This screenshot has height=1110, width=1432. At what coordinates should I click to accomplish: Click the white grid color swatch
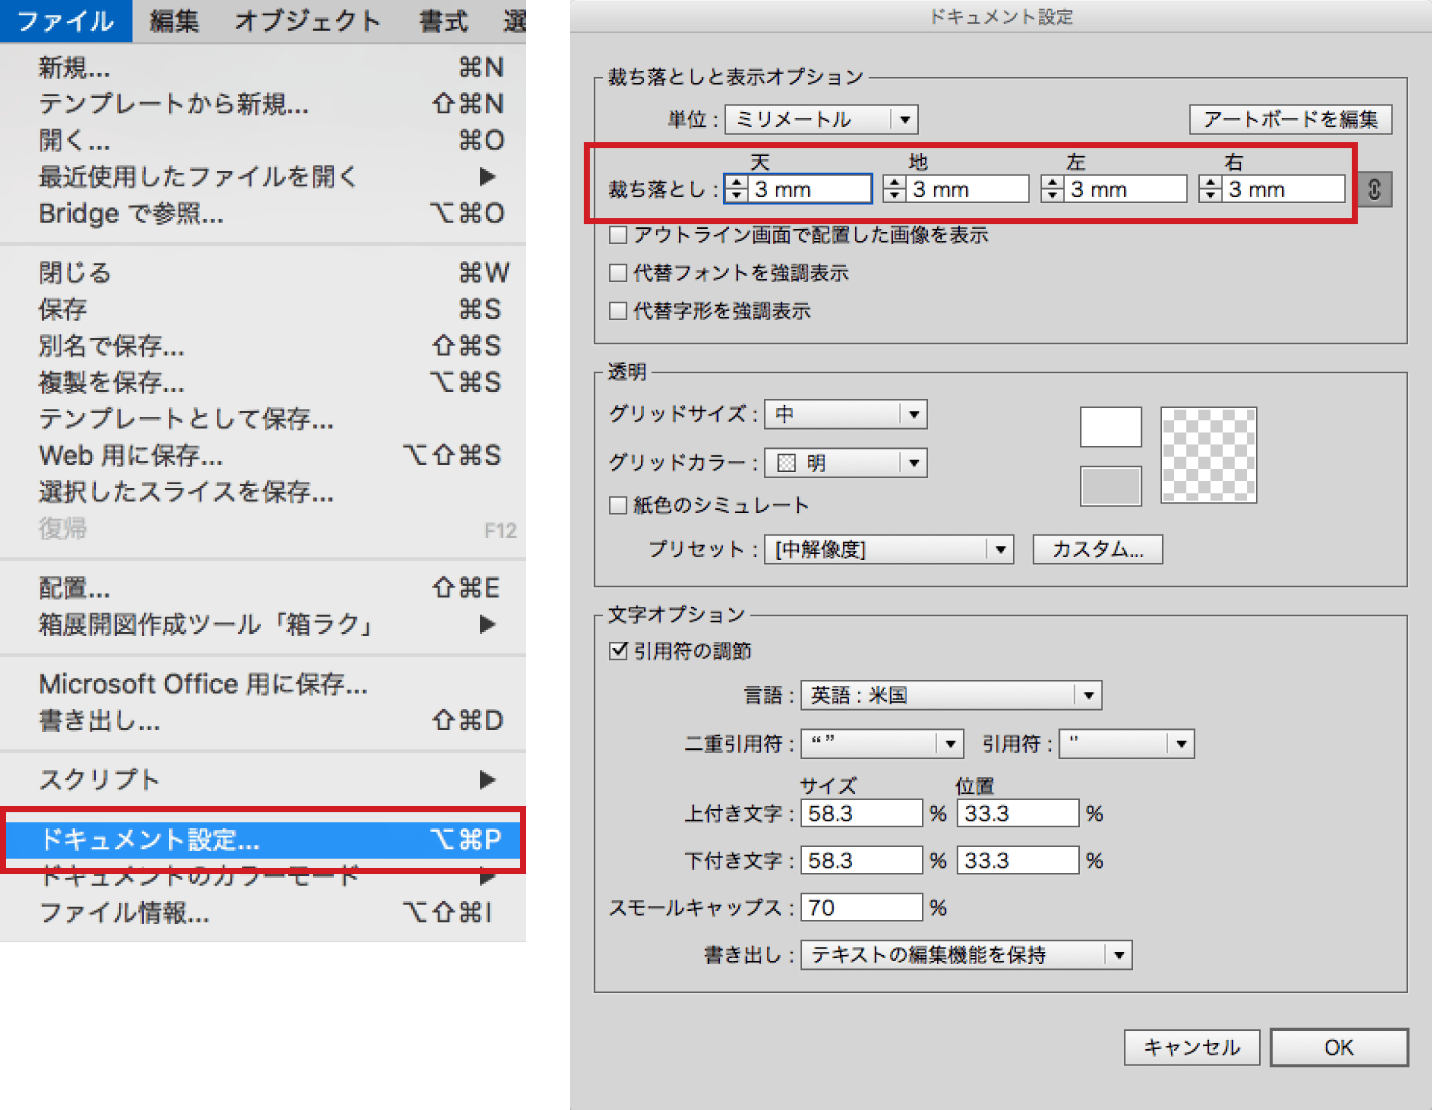[1110, 427]
